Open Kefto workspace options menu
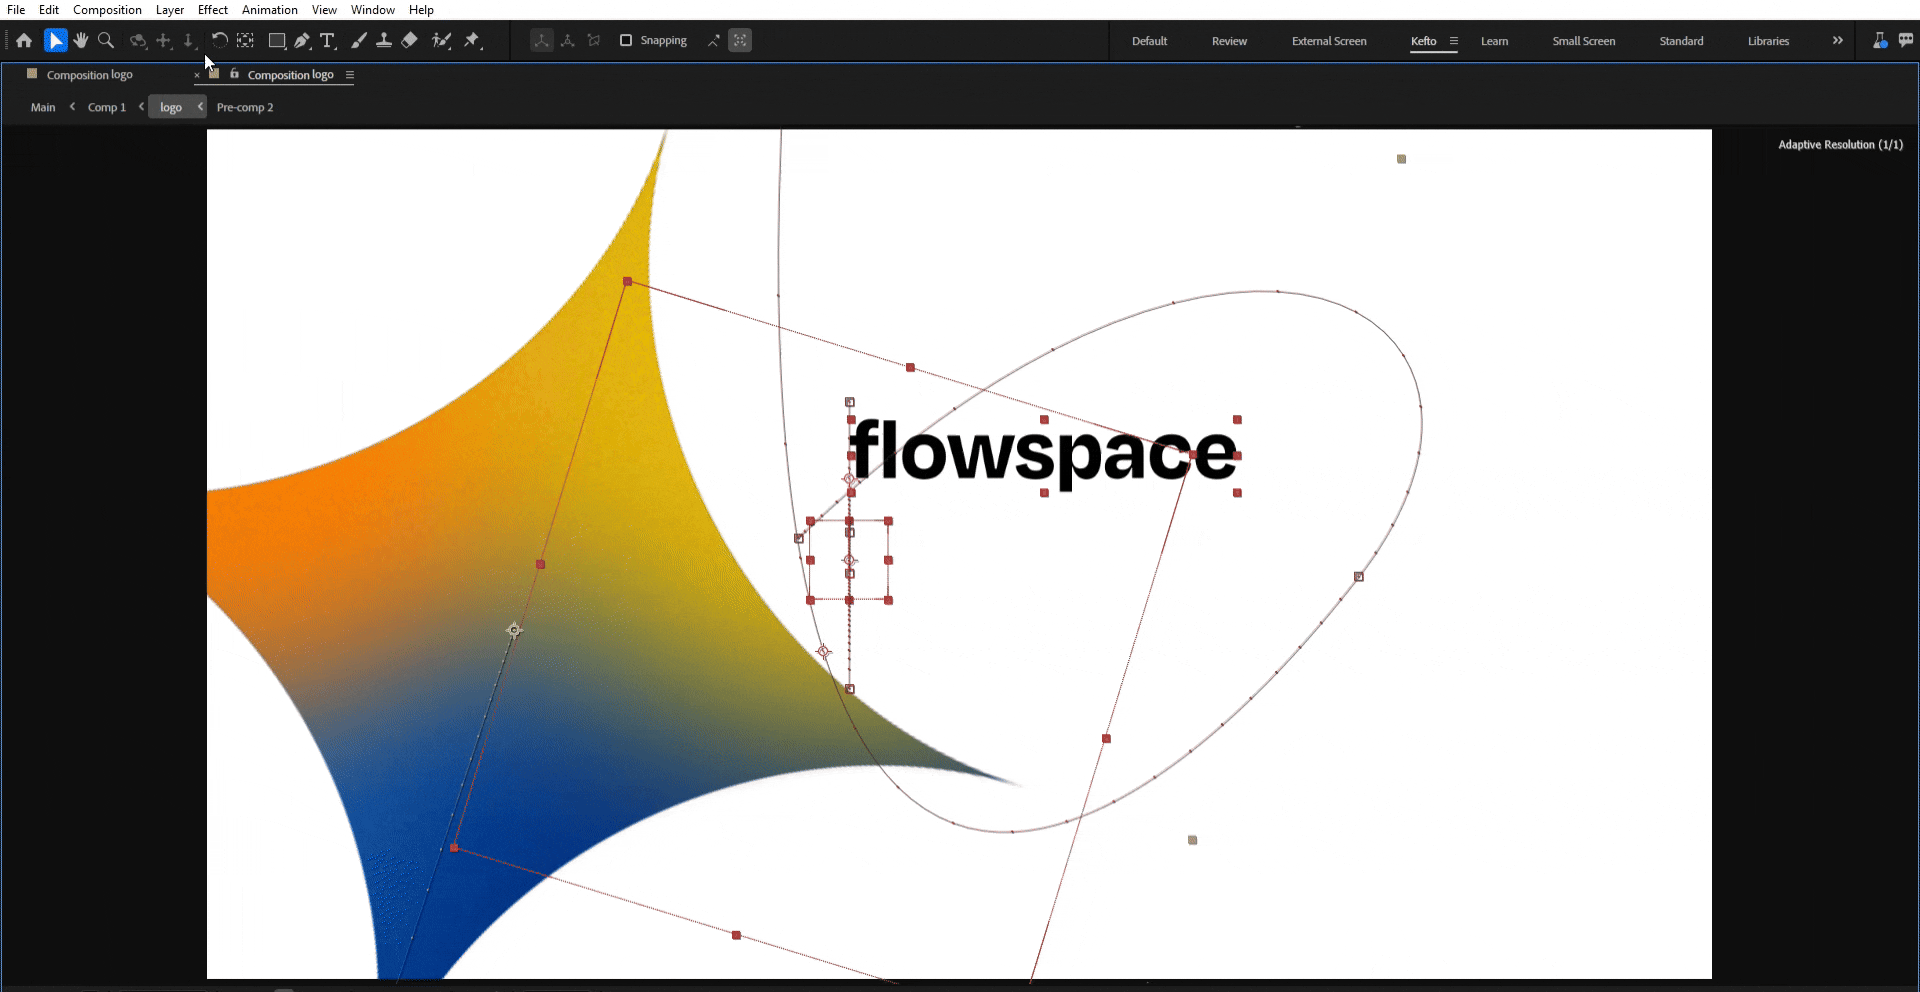Image resolution: width=1920 pixels, height=992 pixels. (x=1454, y=41)
